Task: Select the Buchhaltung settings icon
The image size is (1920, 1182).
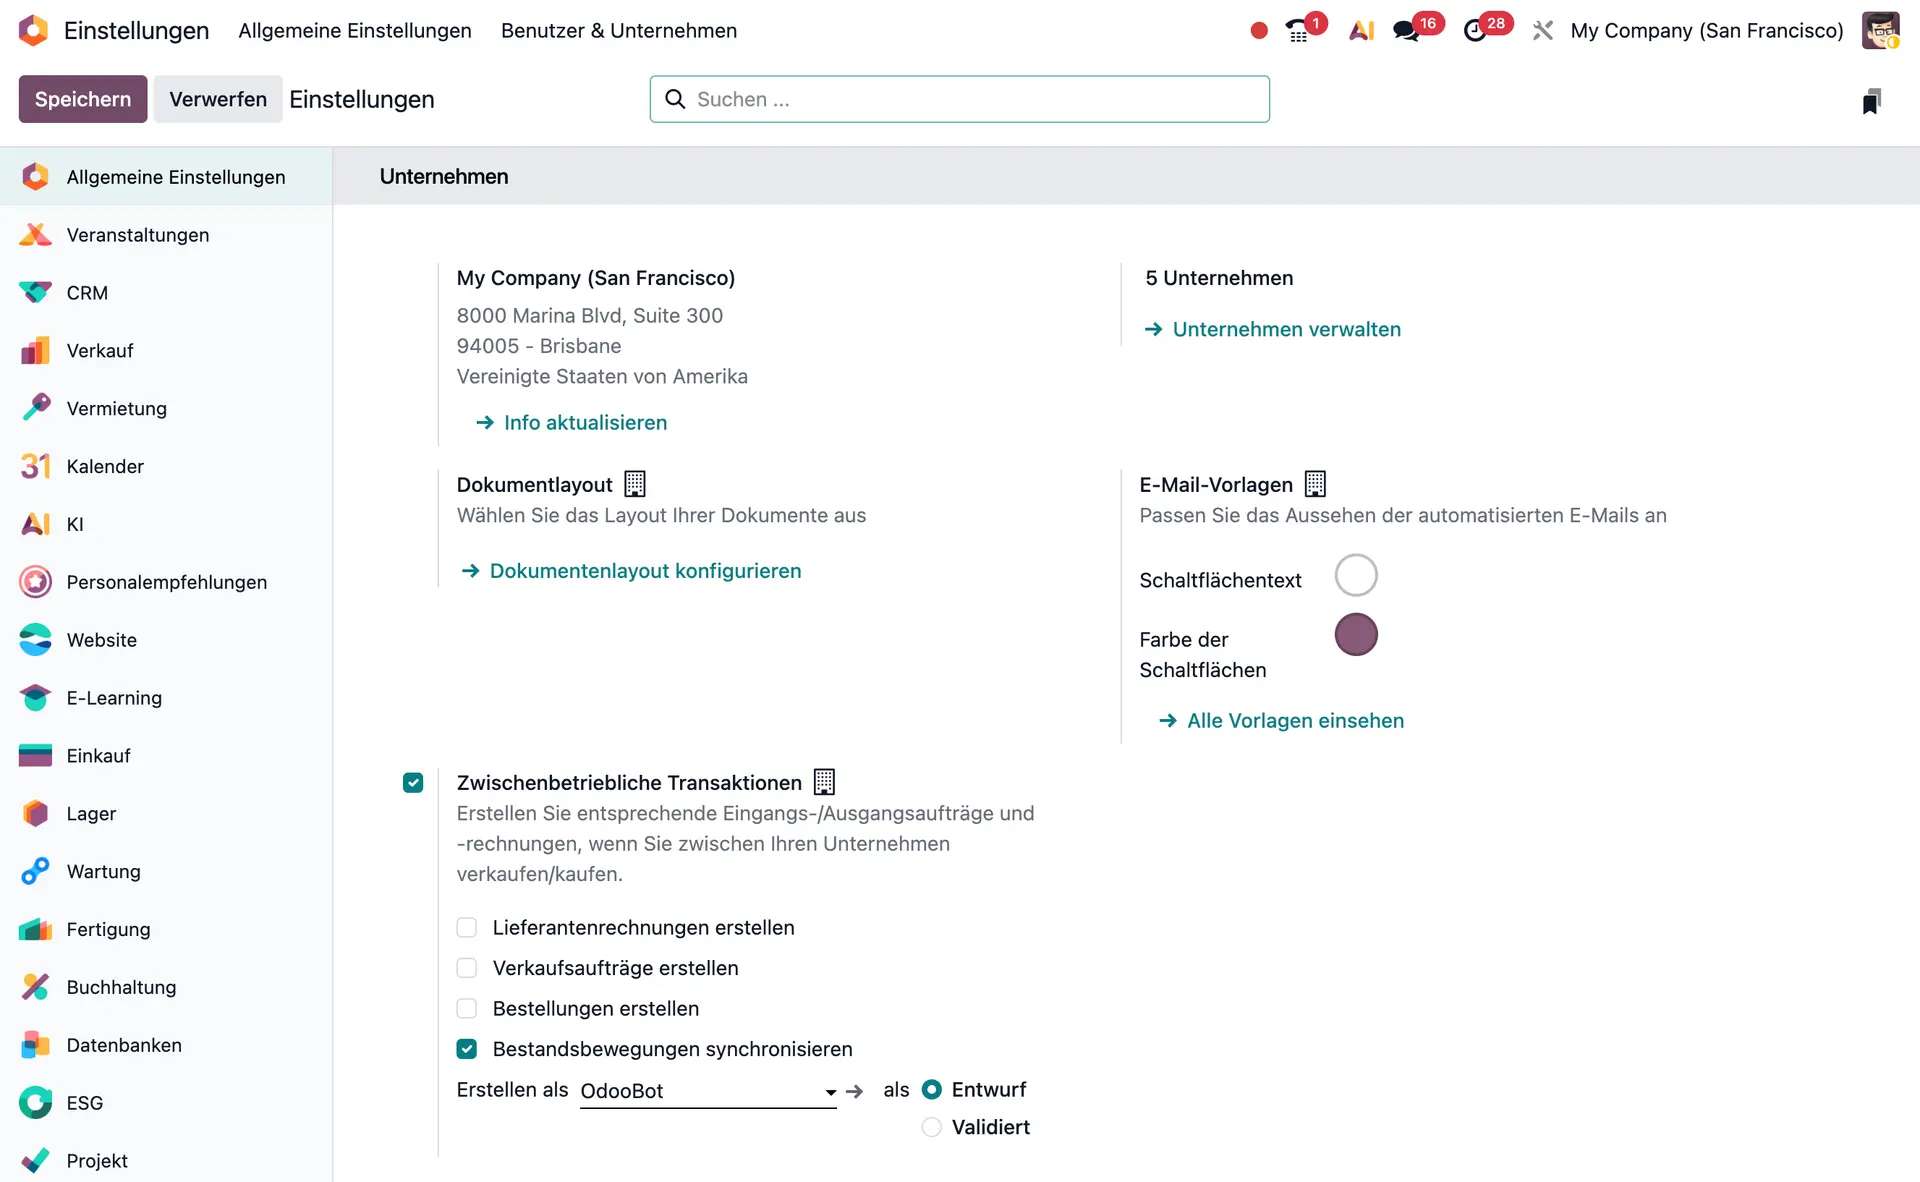Action: [x=36, y=987]
